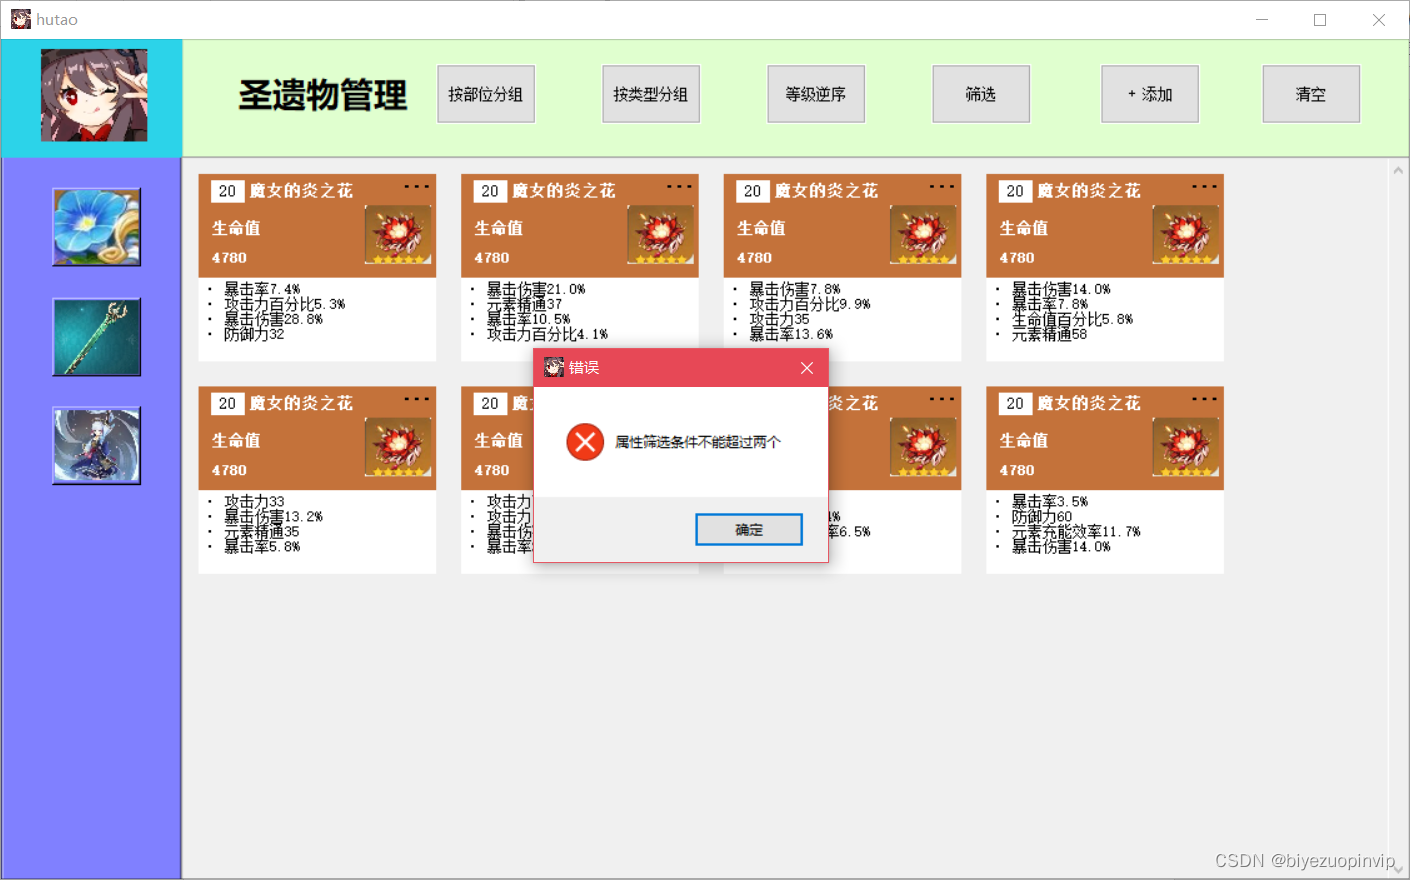Click 攻击力35 substat text
1410x880 pixels.
click(779, 319)
